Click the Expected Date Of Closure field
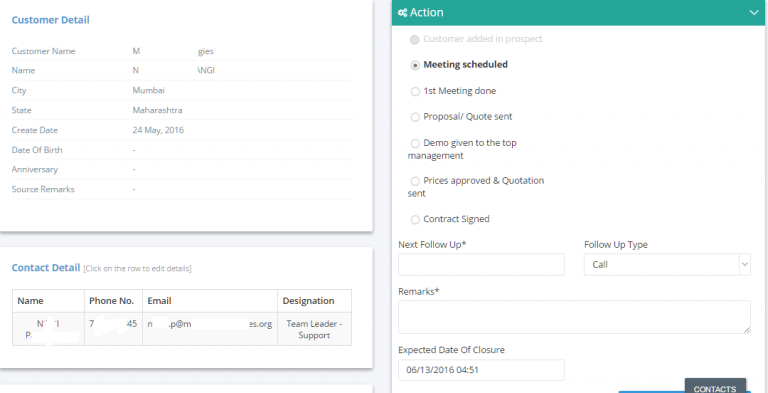Image resolution: width=768 pixels, height=393 pixels. point(481,370)
